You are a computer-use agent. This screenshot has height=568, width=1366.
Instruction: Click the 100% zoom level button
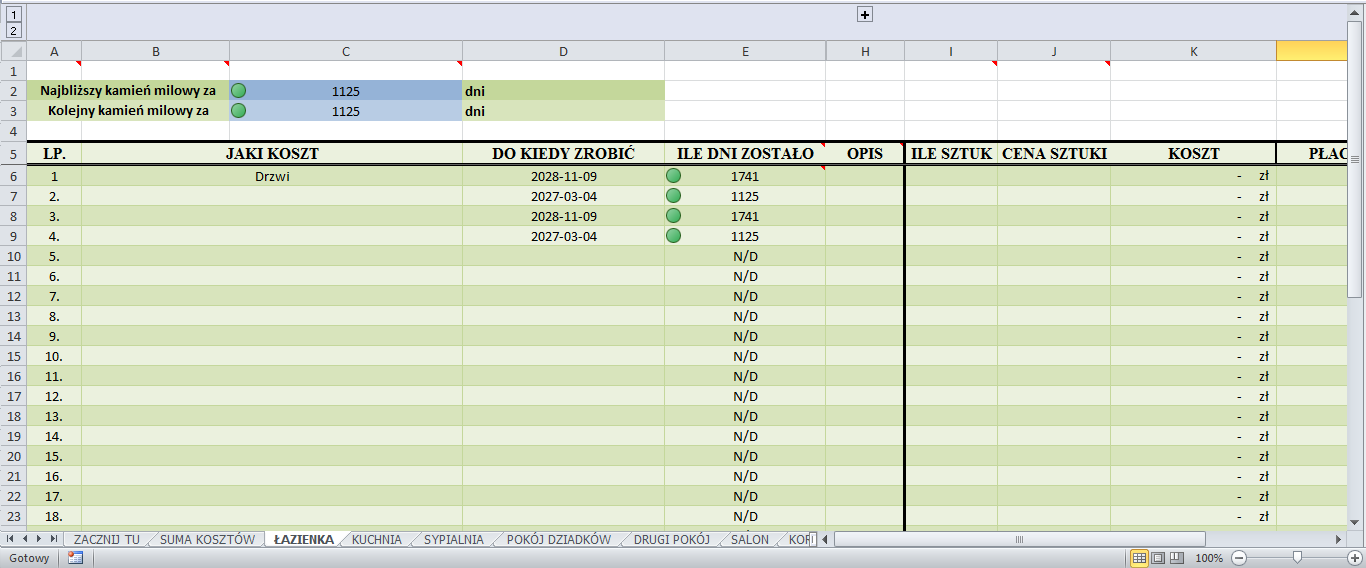(x=1209, y=558)
